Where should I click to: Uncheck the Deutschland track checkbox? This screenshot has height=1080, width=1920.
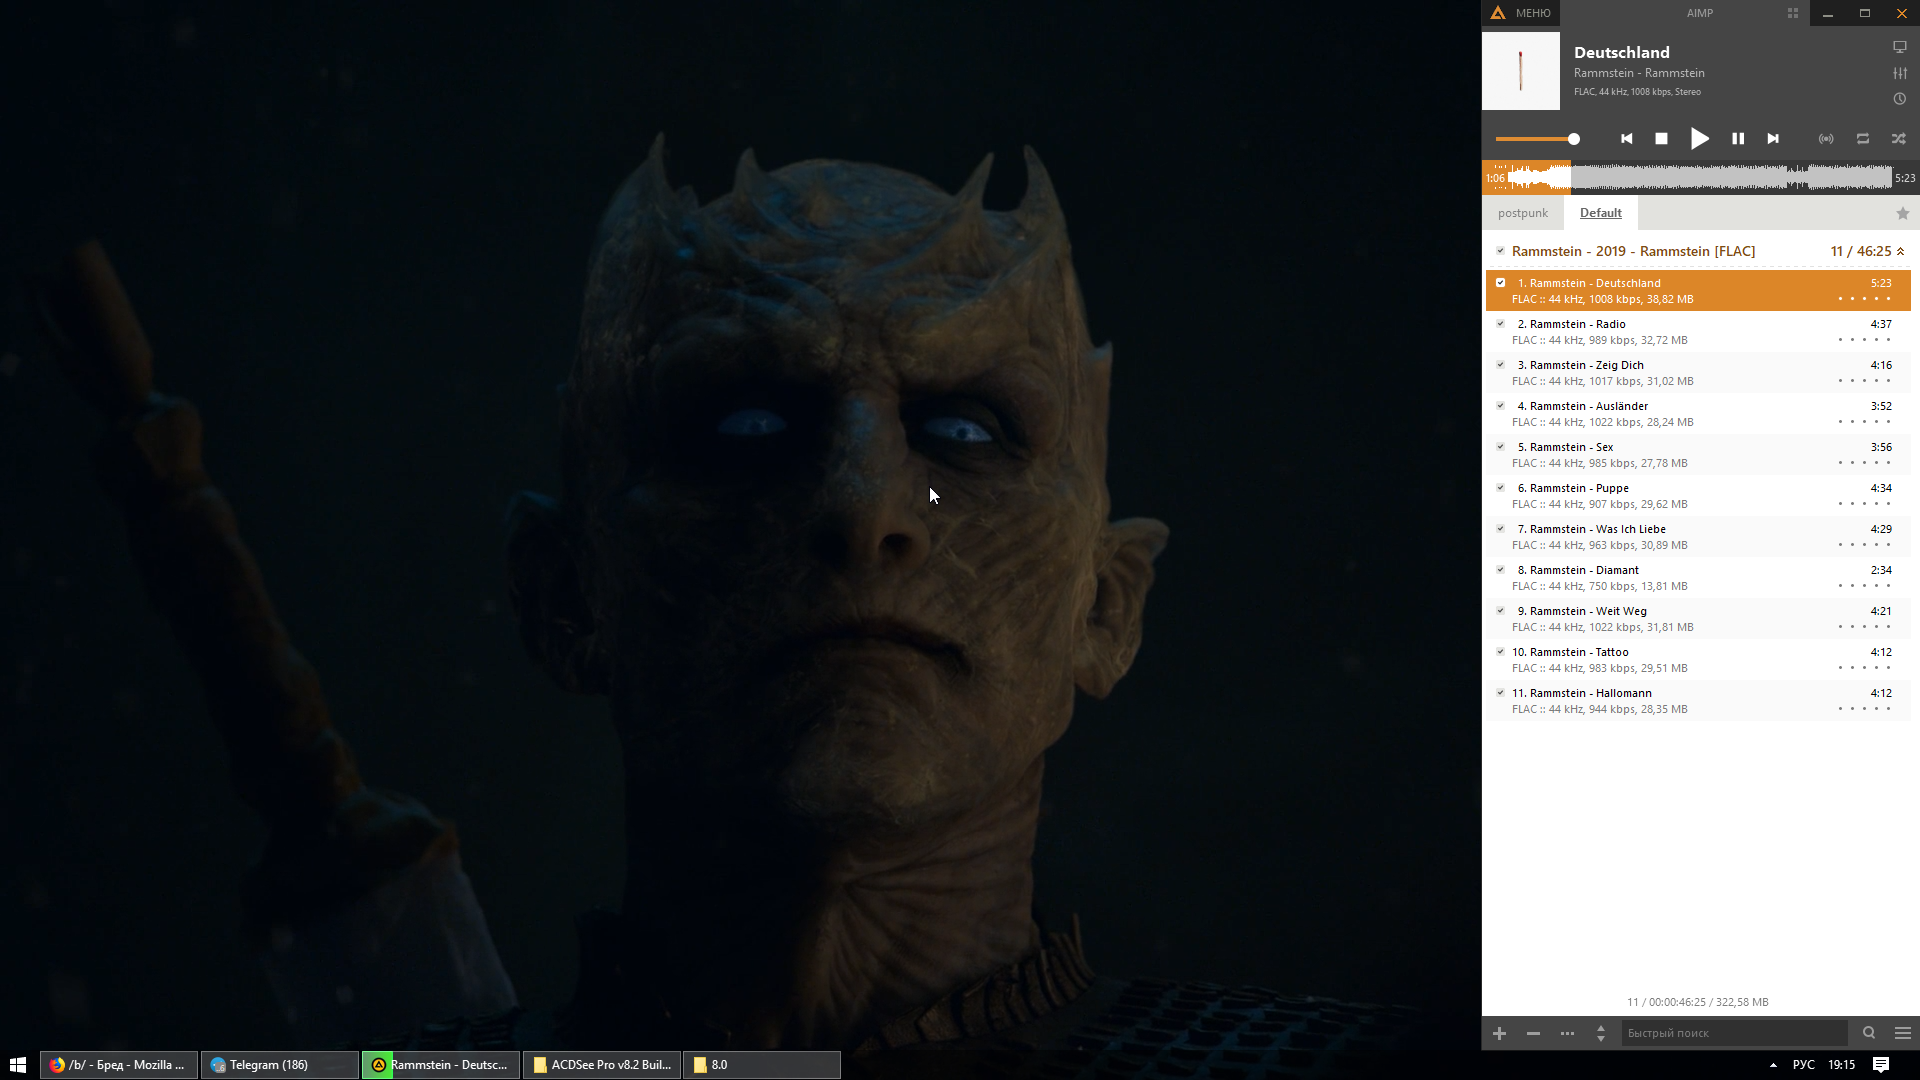pos(1500,283)
